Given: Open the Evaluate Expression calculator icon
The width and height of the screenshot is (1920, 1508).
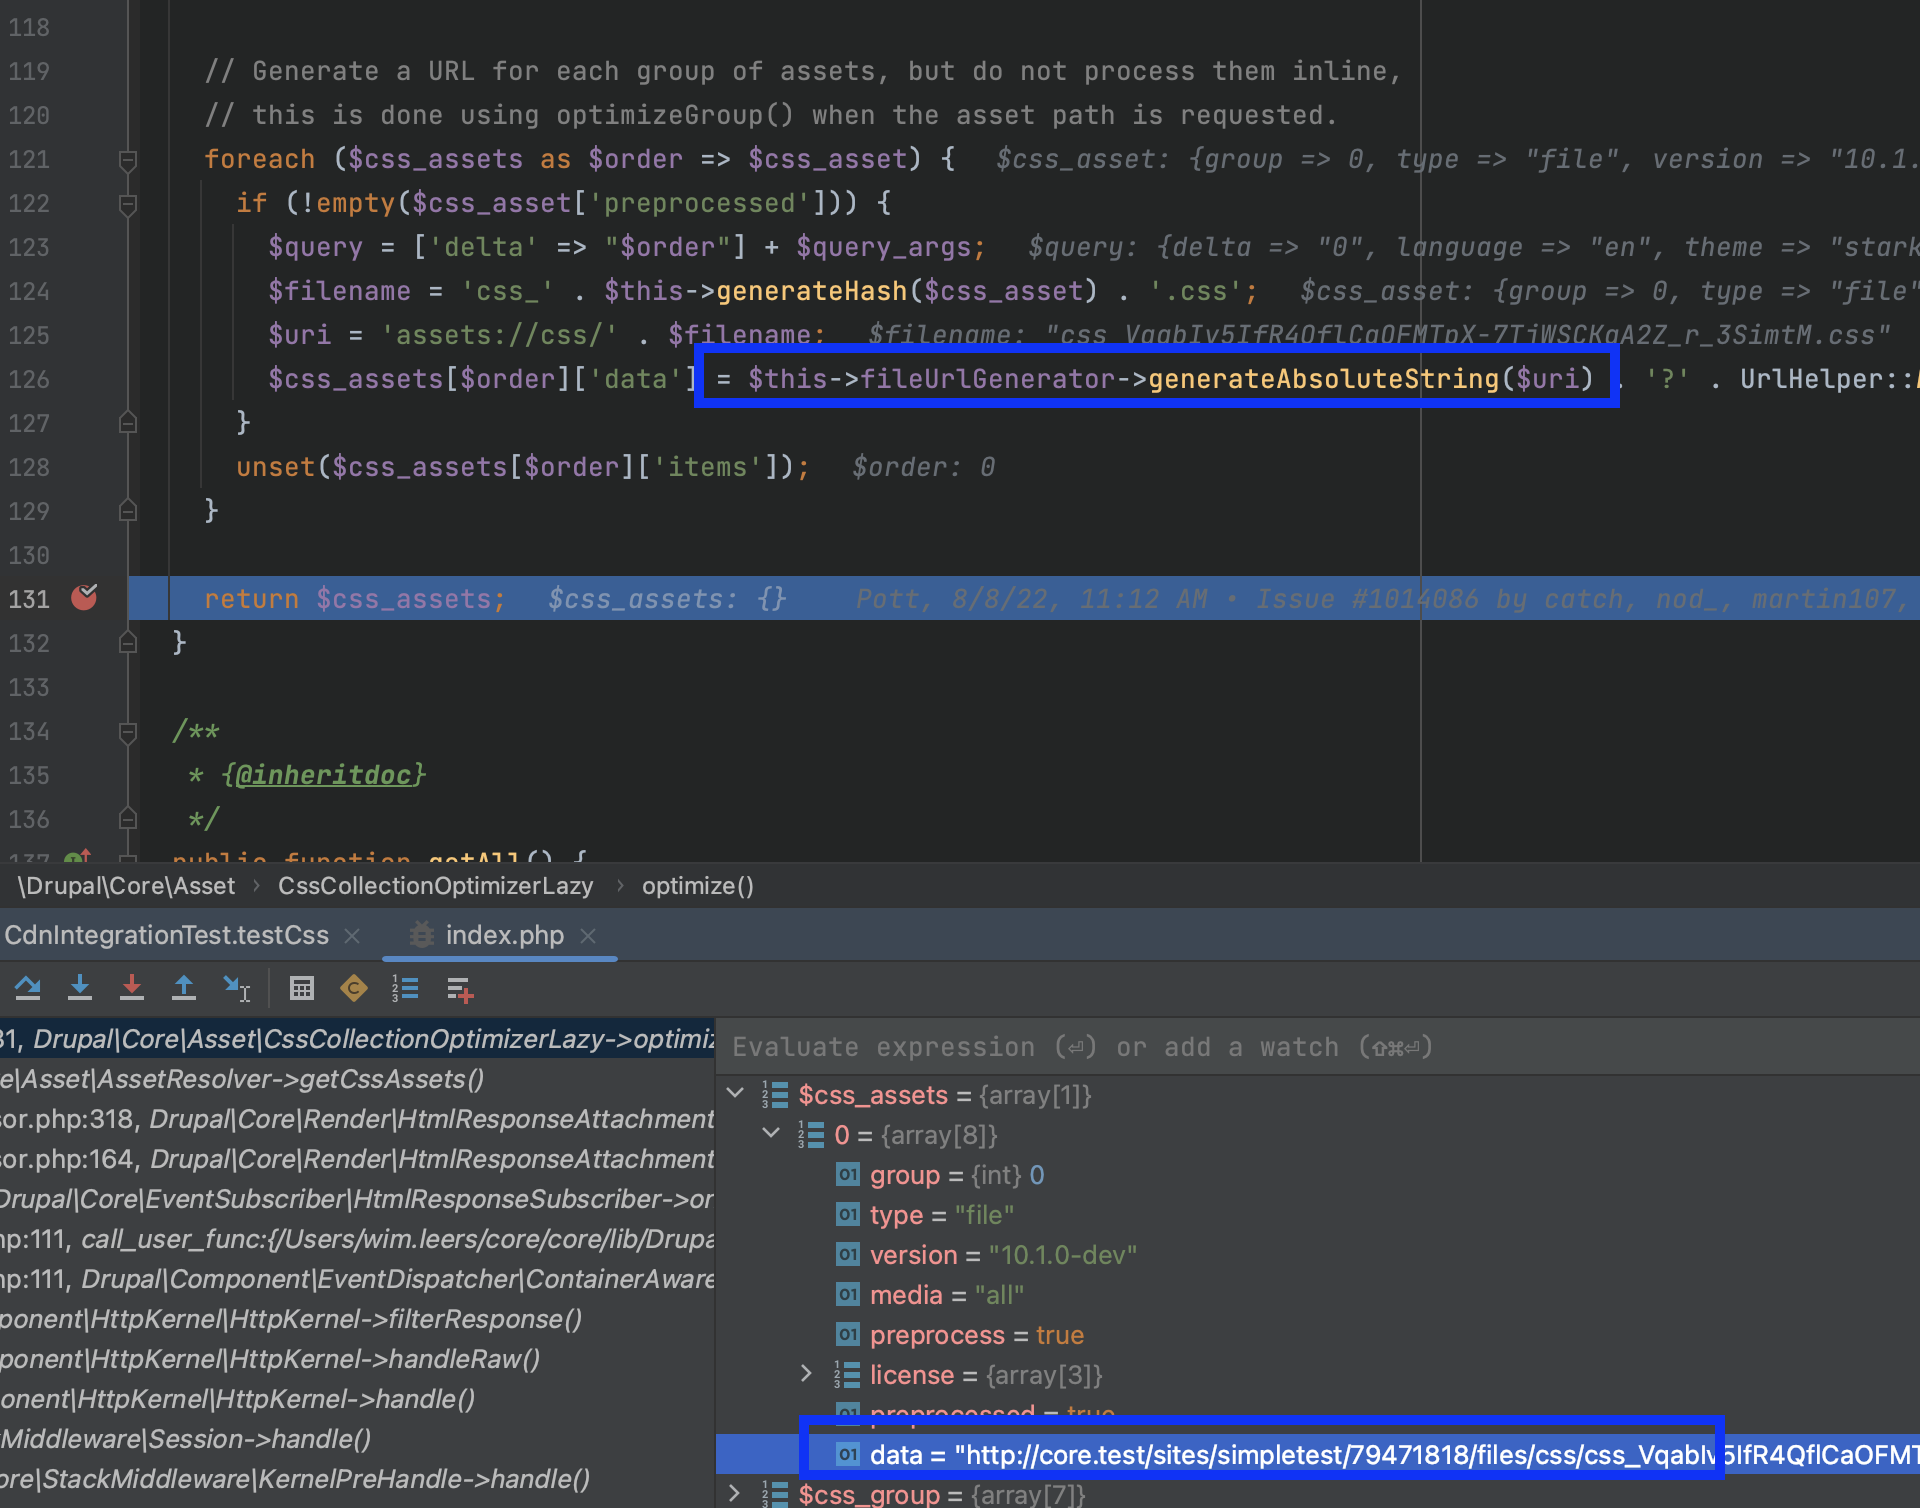Looking at the screenshot, I should (302, 988).
